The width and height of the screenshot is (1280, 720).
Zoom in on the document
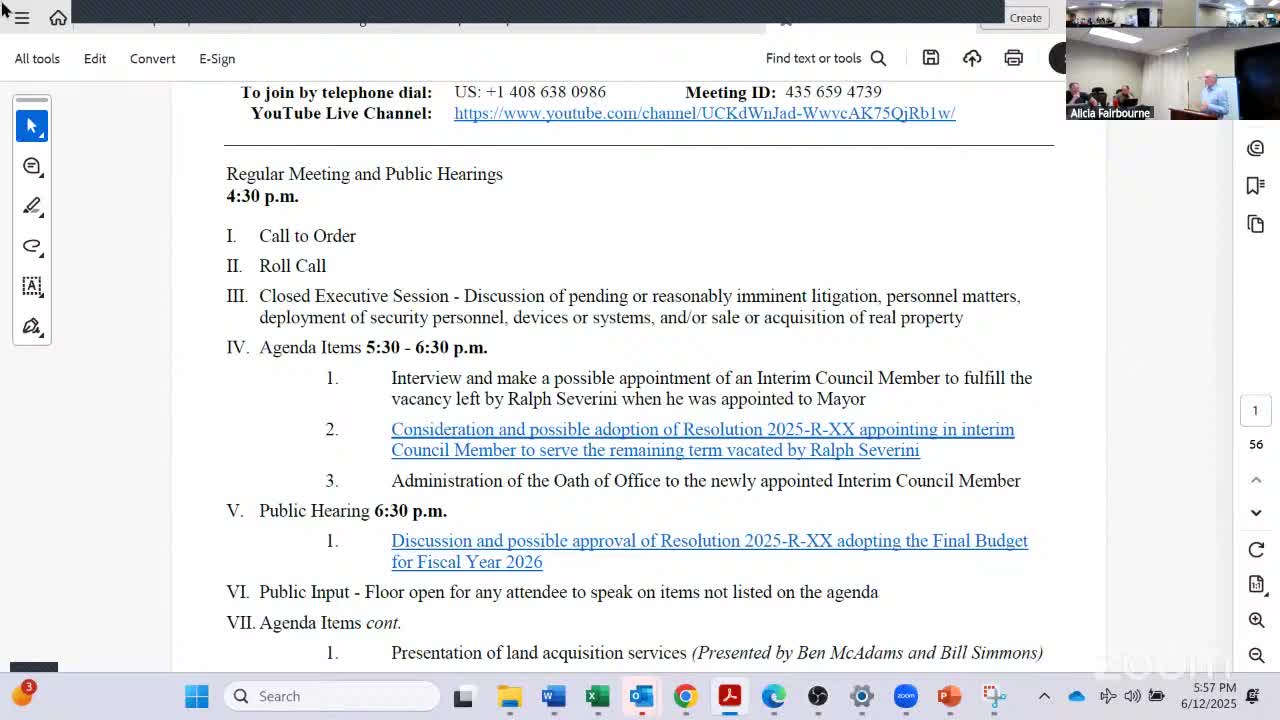click(1257, 620)
